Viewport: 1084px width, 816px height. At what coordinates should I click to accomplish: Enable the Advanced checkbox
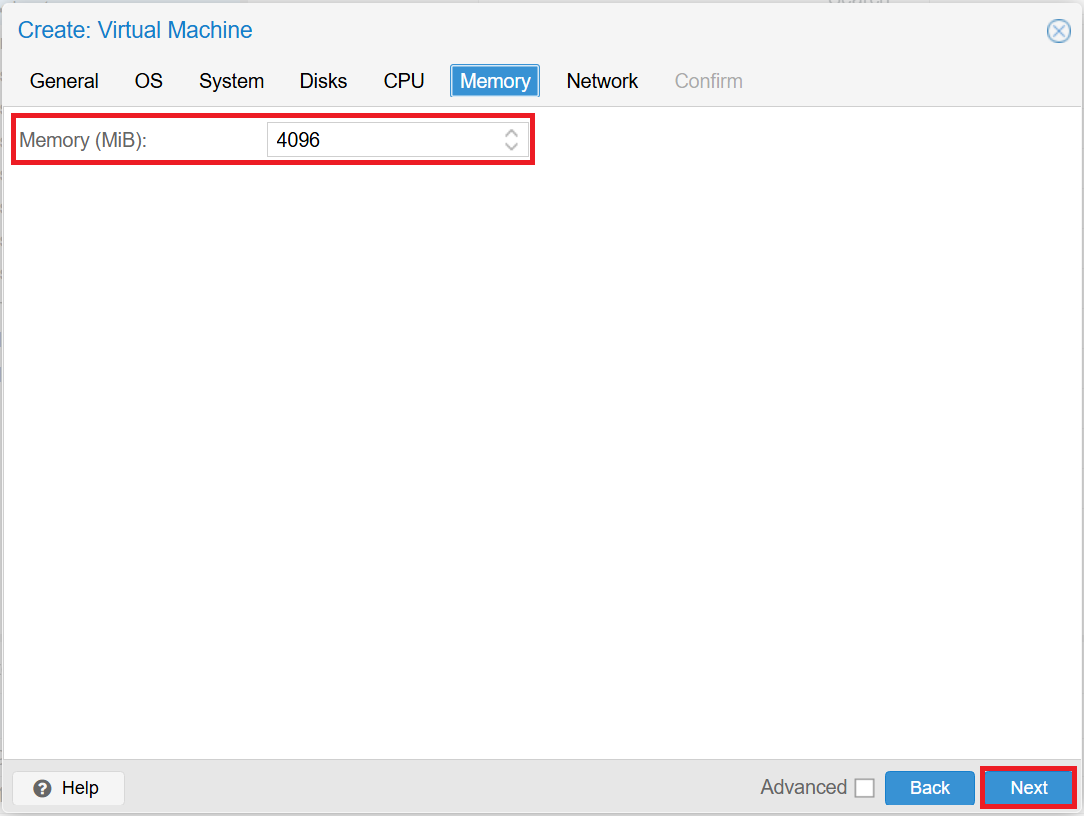click(865, 787)
